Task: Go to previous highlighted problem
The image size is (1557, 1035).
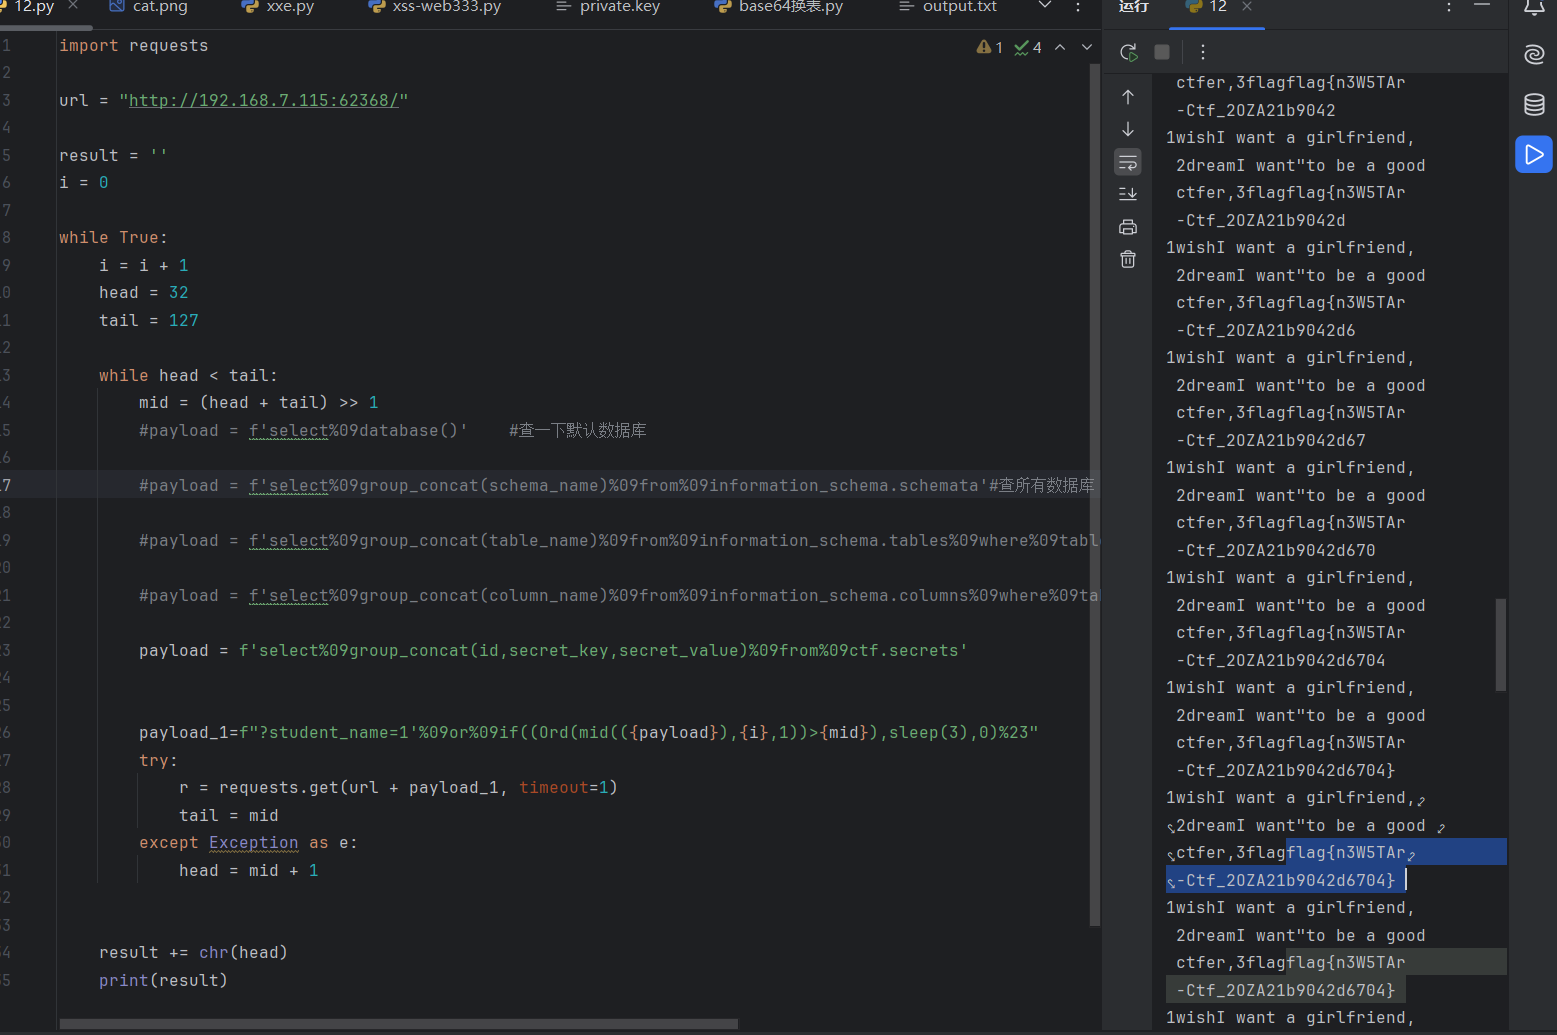Action: (x=1060, y=47)
